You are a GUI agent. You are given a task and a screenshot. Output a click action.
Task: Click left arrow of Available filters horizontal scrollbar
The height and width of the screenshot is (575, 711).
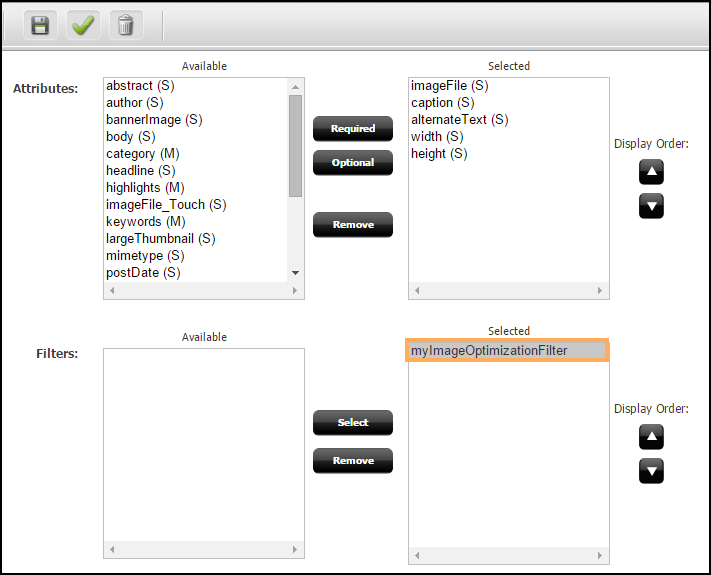(x=112, y=550)
